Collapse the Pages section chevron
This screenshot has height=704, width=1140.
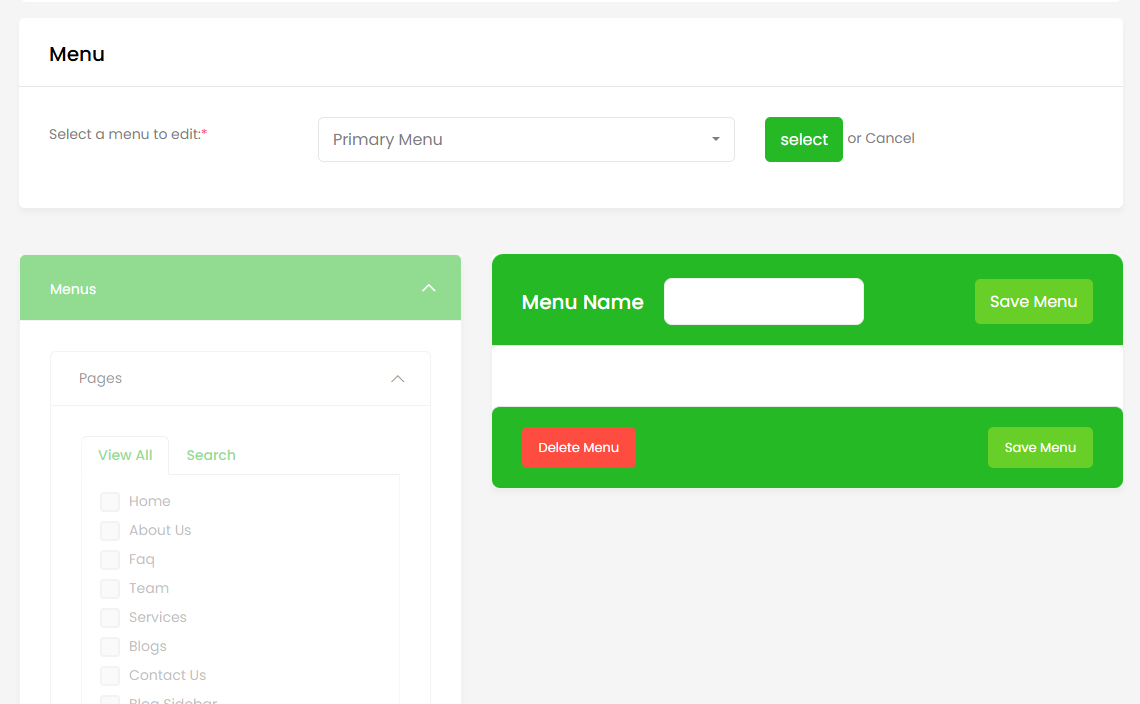click(x=397, y=379)
